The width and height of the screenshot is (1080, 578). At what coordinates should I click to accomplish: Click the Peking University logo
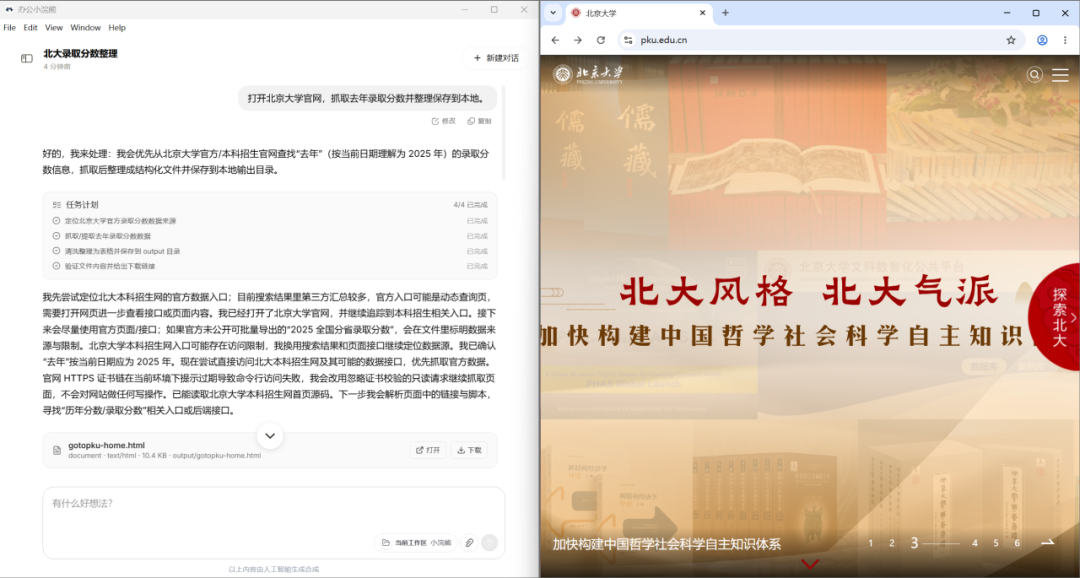coord(588,74)
